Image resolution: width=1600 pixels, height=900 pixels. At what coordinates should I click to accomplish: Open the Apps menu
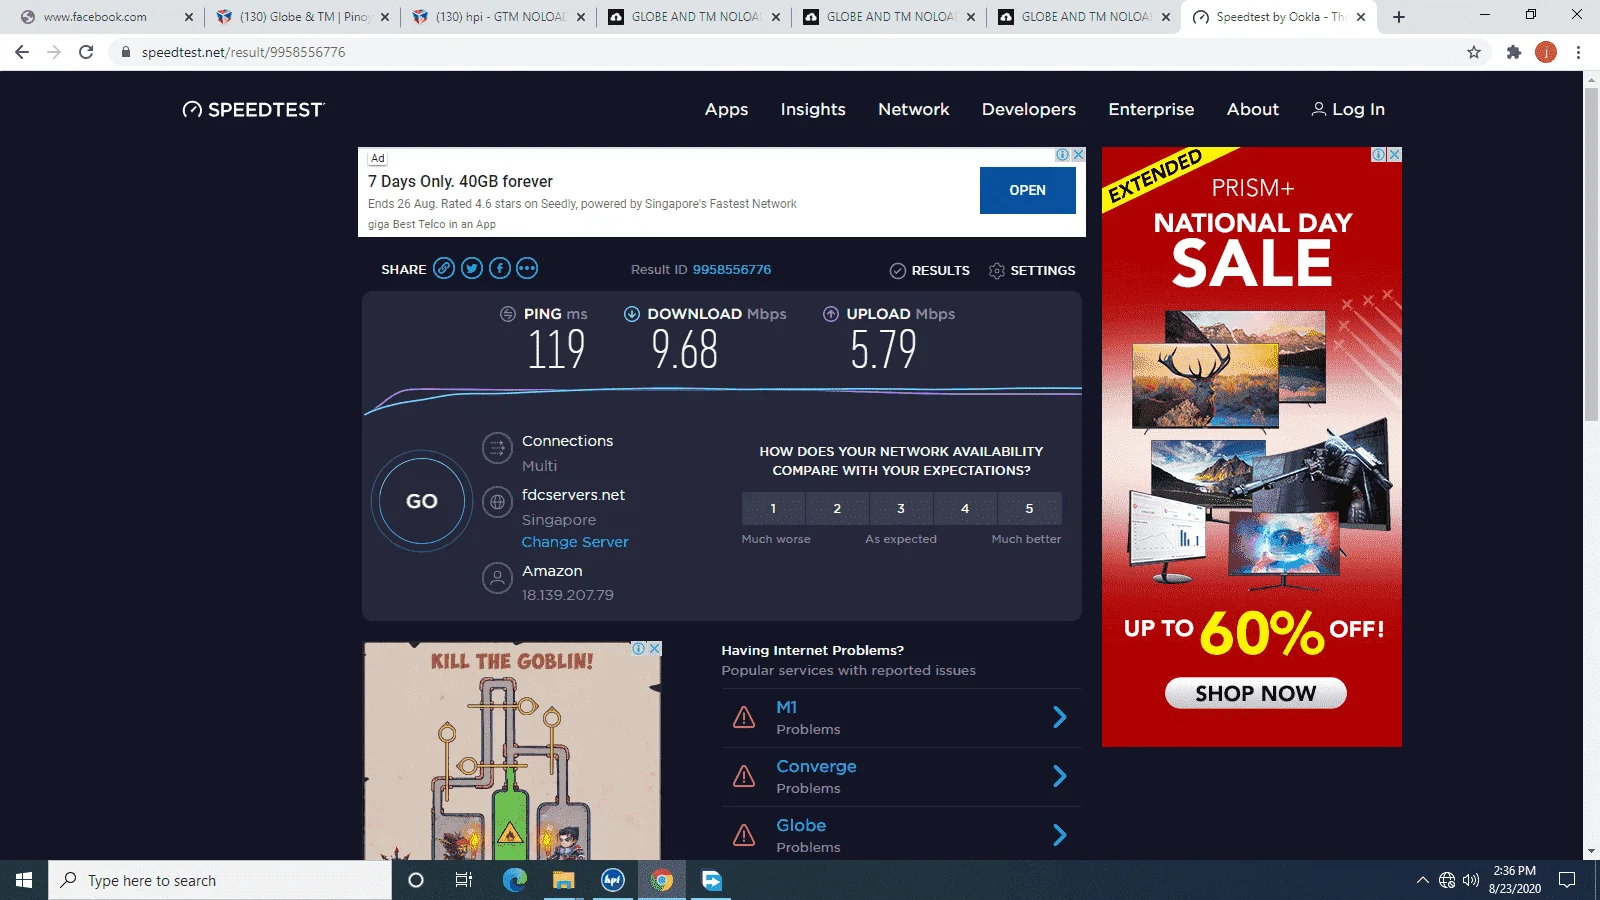click(x=726, y=109)
